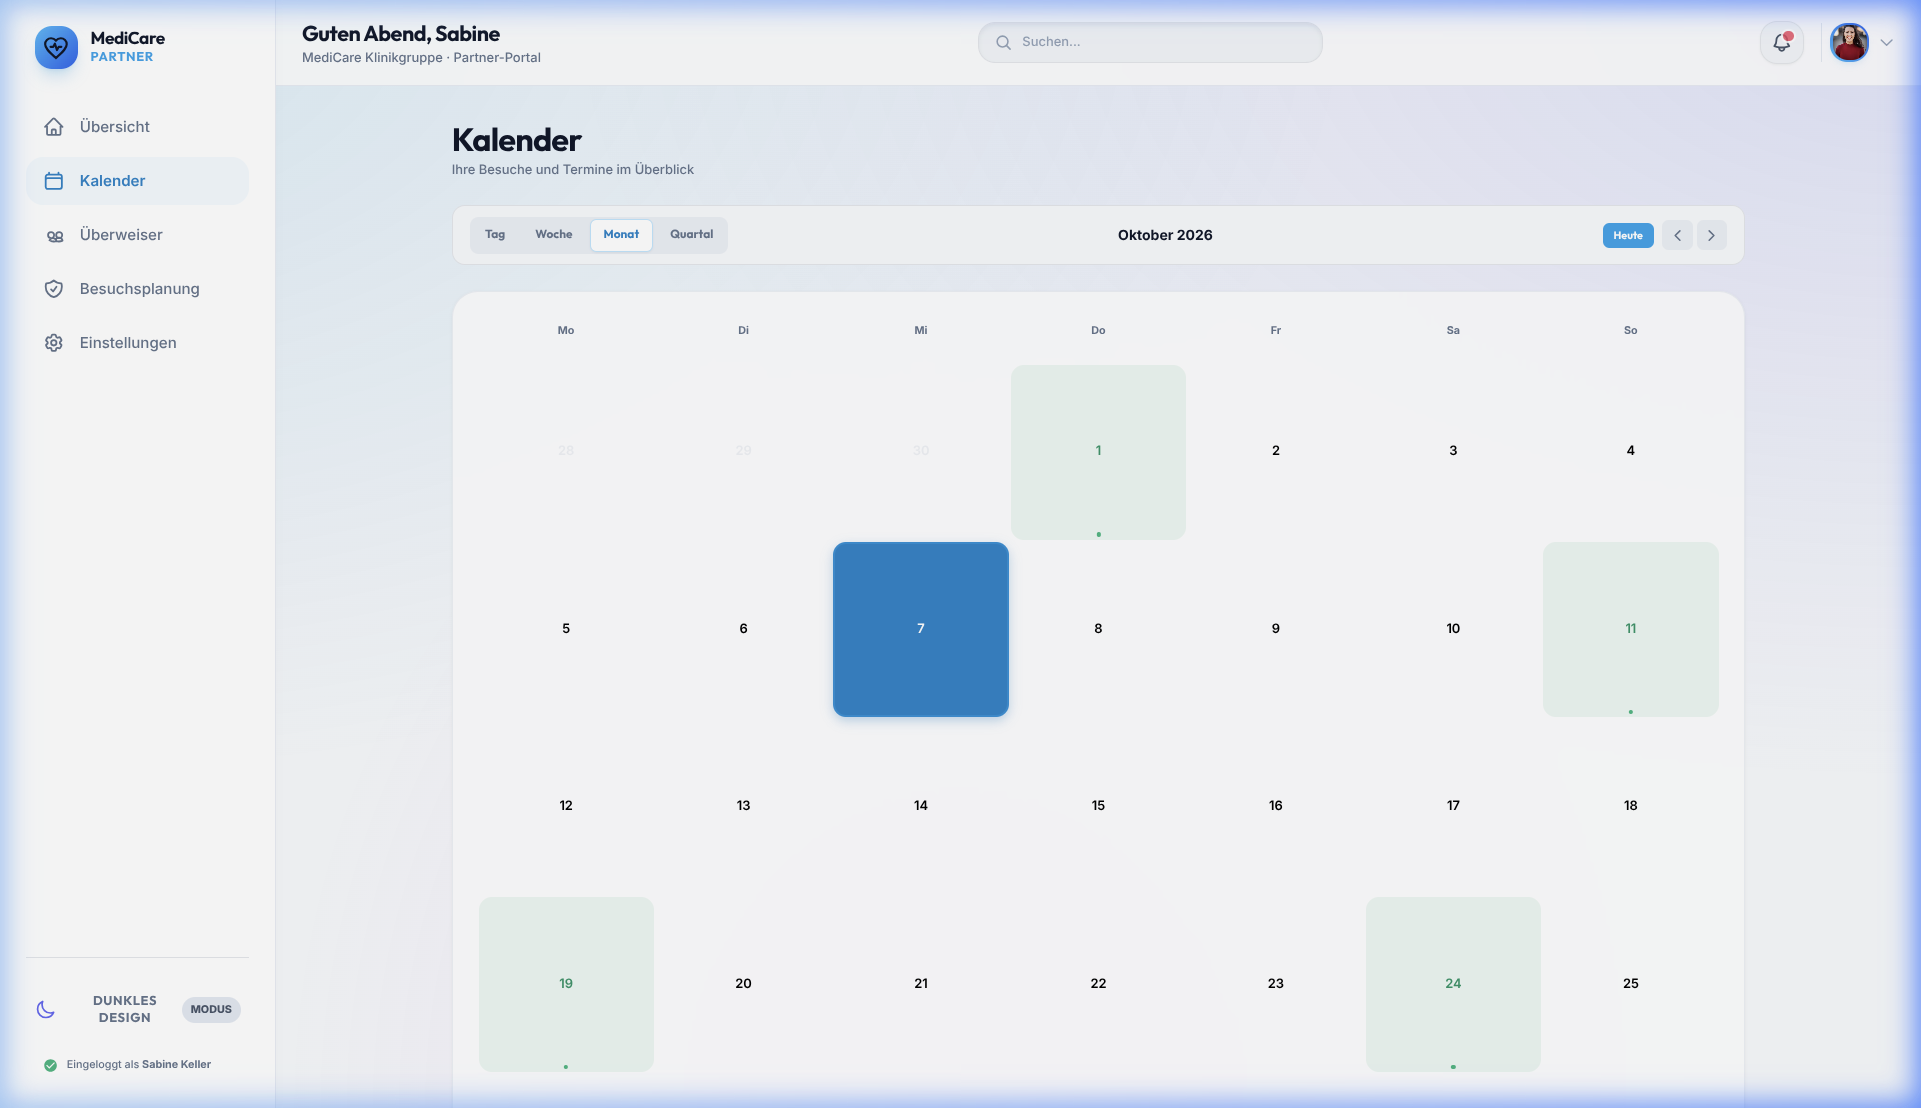Open the Überweiser section
The width and height of the screenshot is (1921, 1108).
[x=137, y=235]
